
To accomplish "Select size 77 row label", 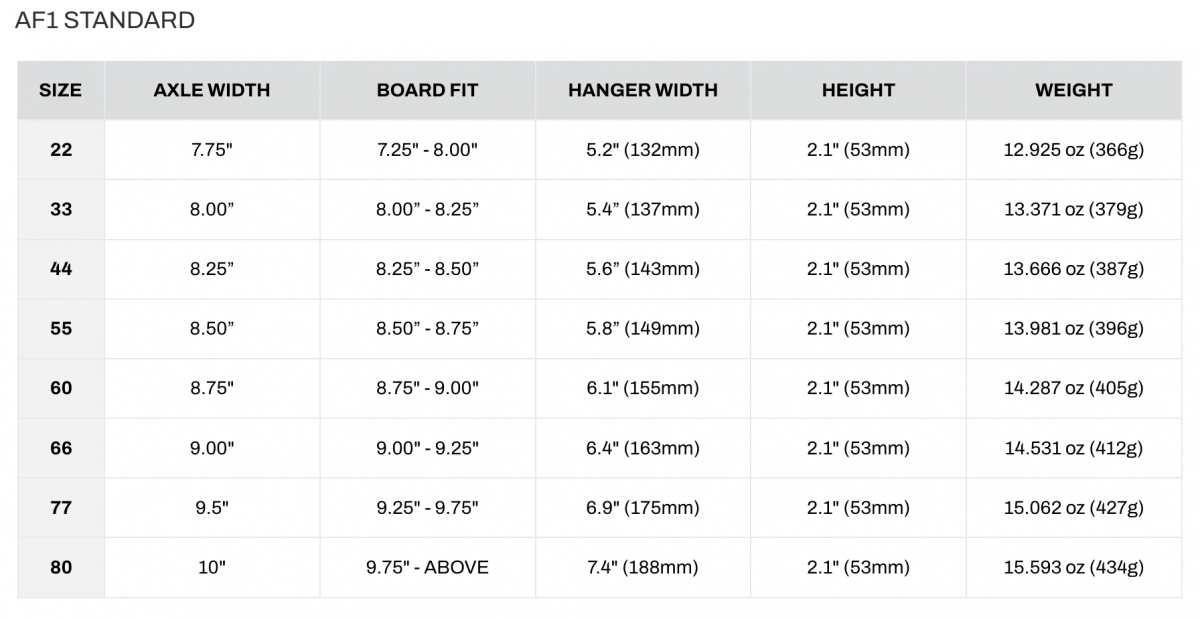I will tap(61, 508).
